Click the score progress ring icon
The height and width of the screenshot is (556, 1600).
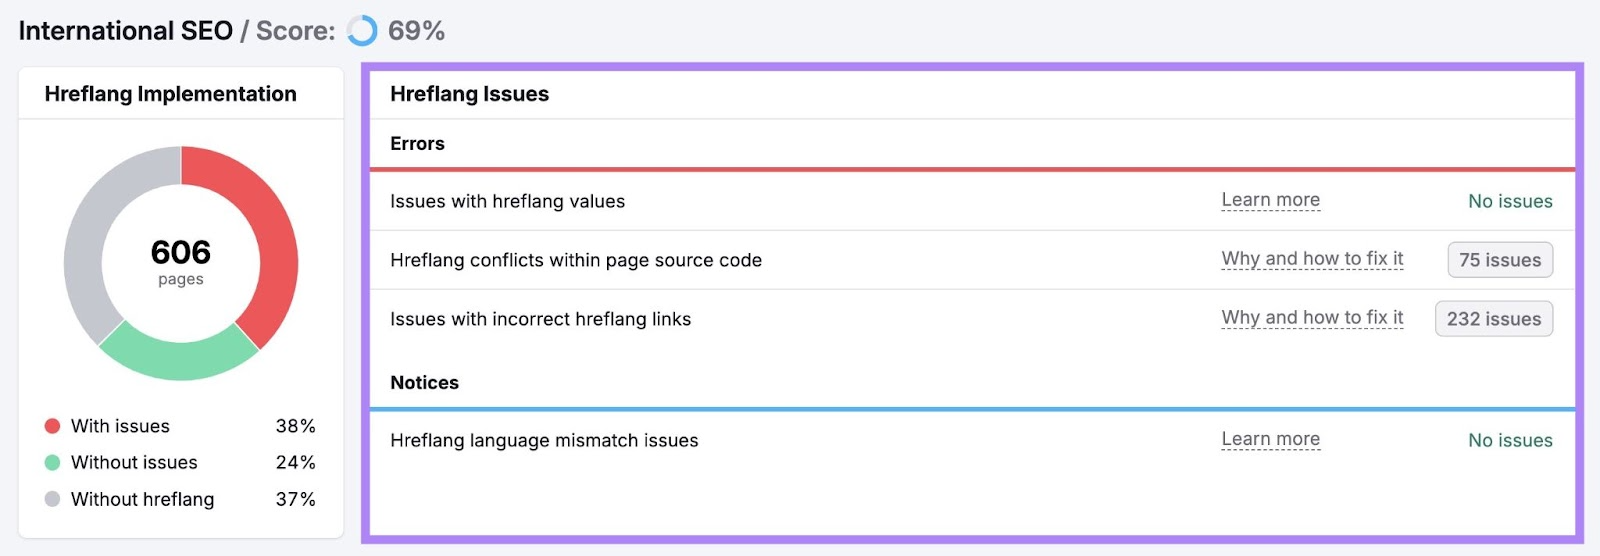click(x=362, y=31)
